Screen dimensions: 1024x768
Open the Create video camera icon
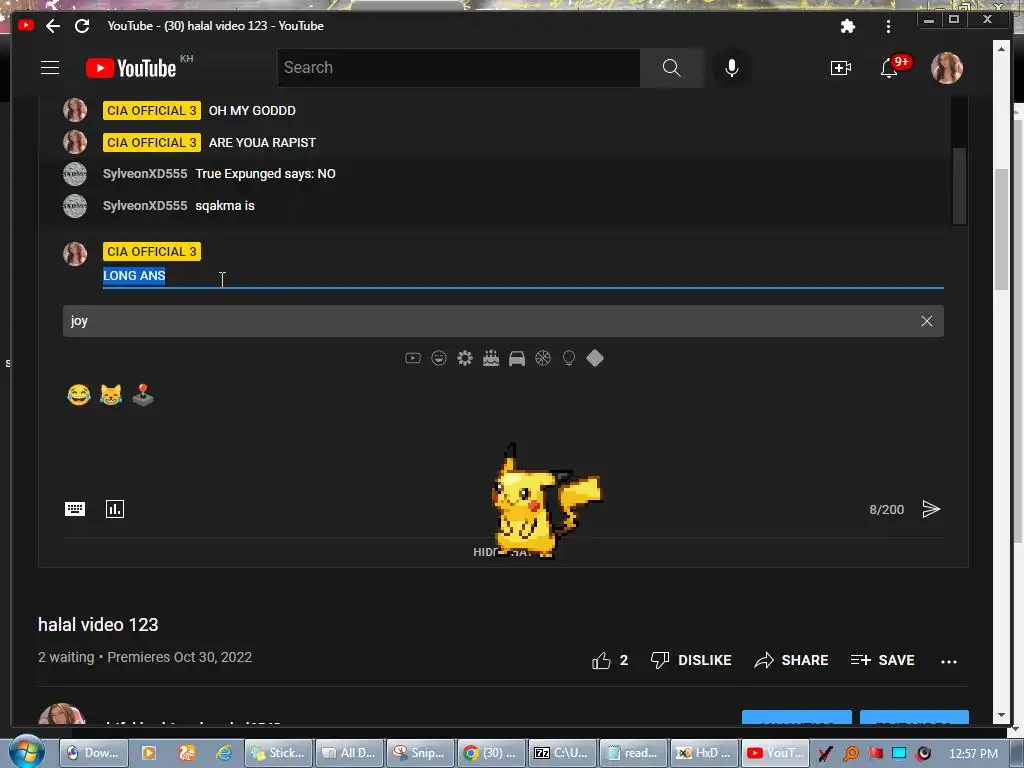pyautogui.click(x=840, y=68)
